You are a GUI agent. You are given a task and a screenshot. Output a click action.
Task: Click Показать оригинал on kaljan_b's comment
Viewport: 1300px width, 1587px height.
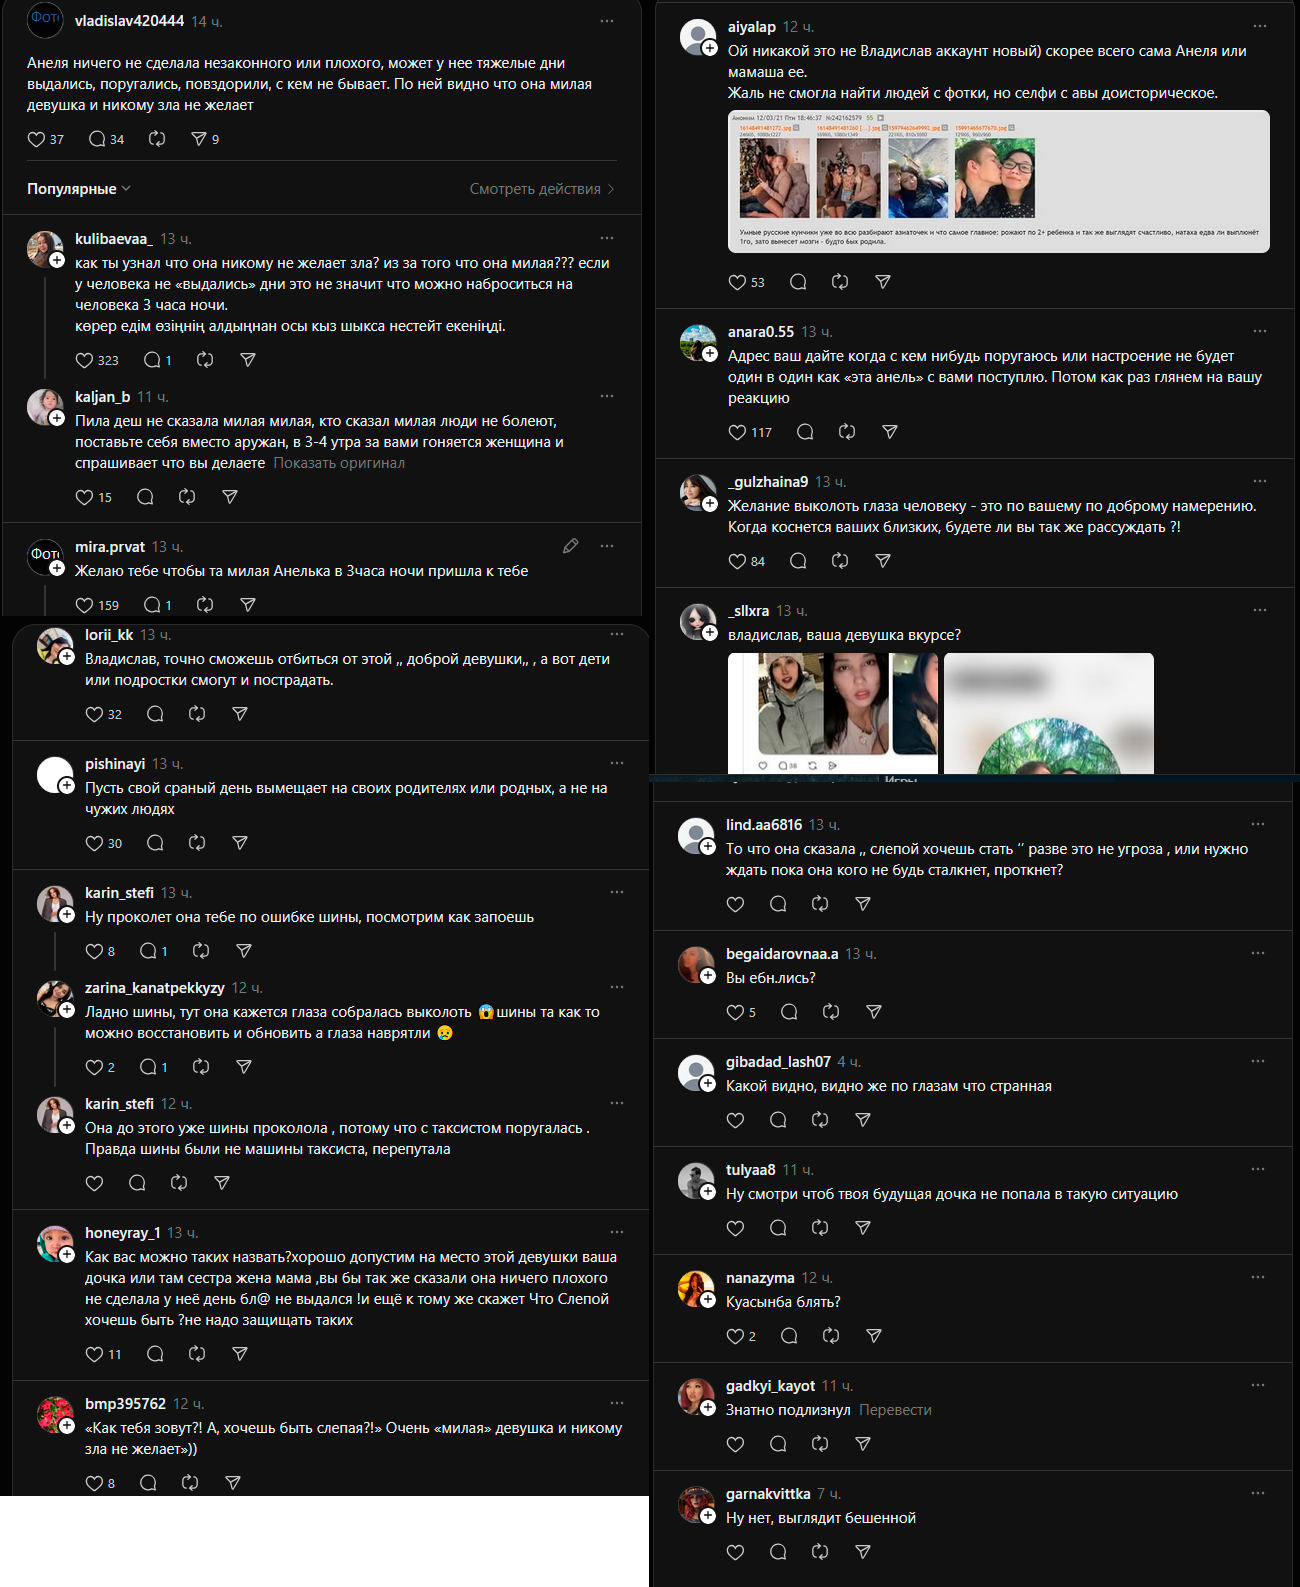(339, 463)
